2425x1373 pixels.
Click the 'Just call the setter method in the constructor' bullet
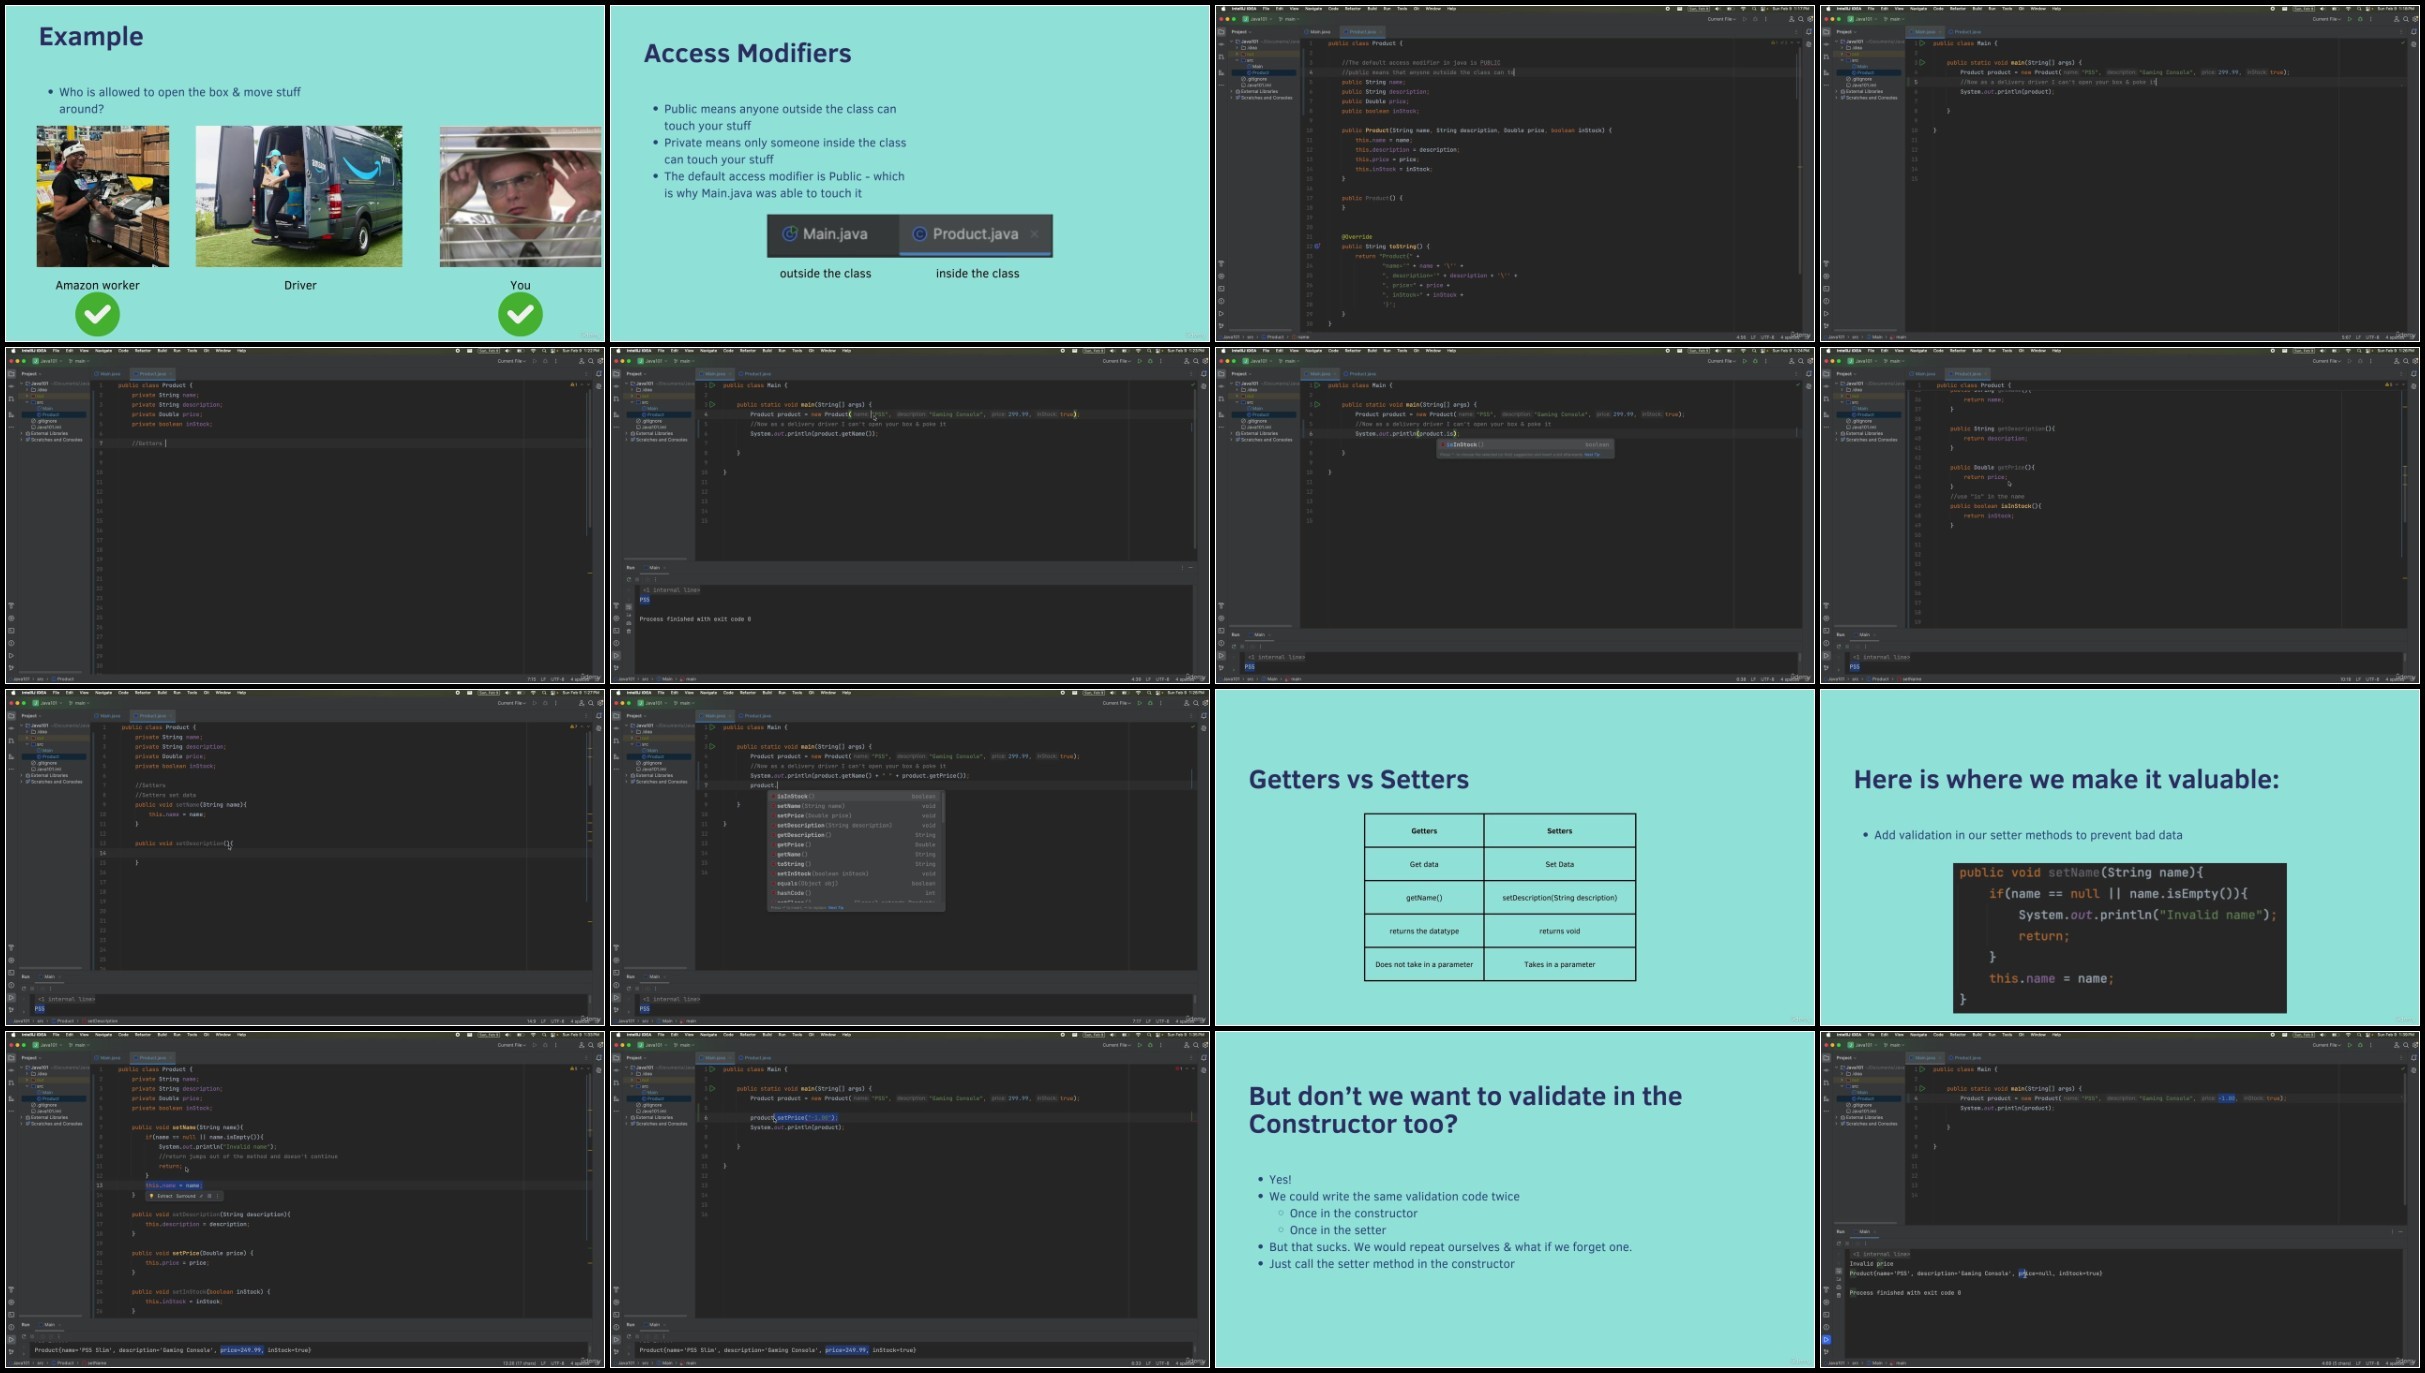[x=1392, y=1264]
